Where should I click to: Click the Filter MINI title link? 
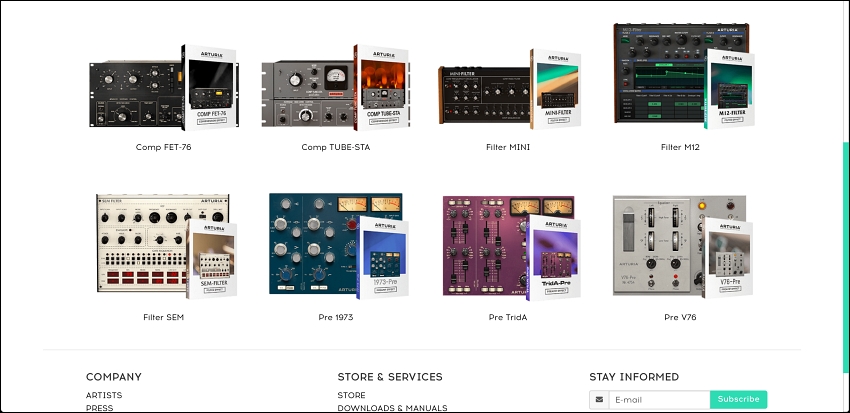pyautogui.click(x=508, y=147)
